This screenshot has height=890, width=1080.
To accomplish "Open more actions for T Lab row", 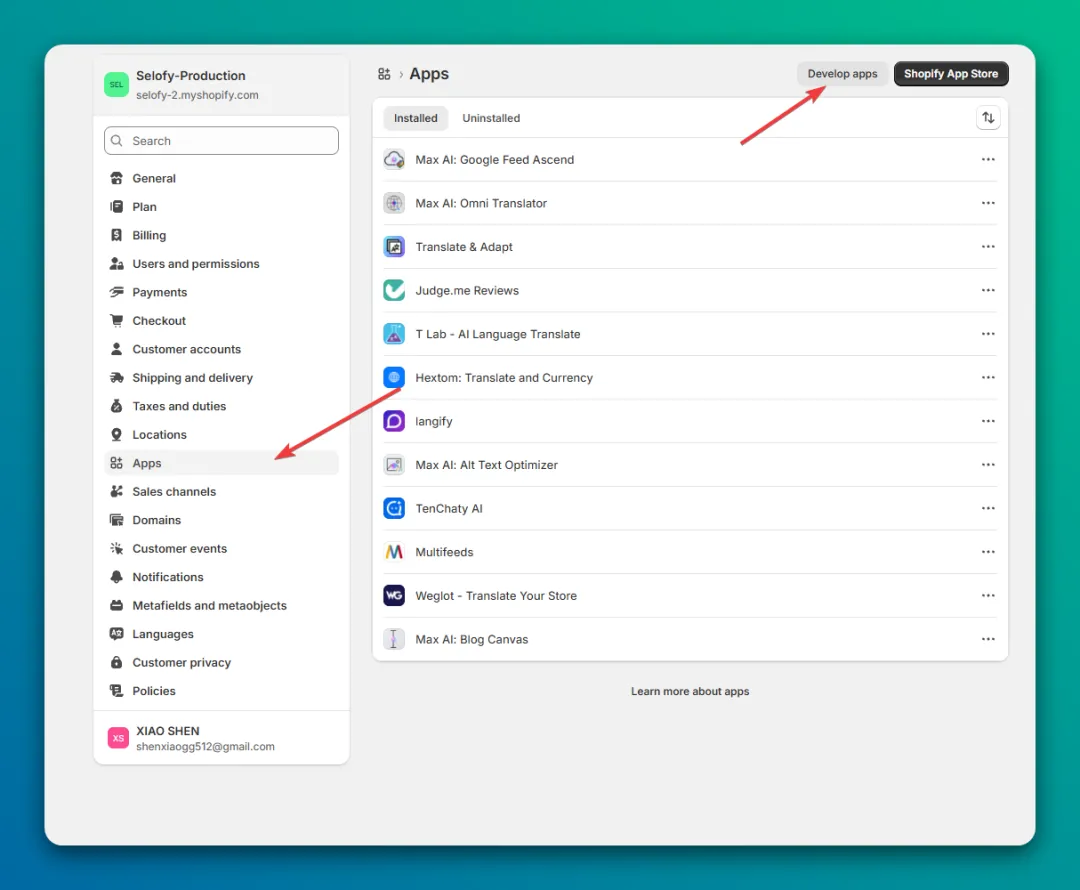I will 988,334.
